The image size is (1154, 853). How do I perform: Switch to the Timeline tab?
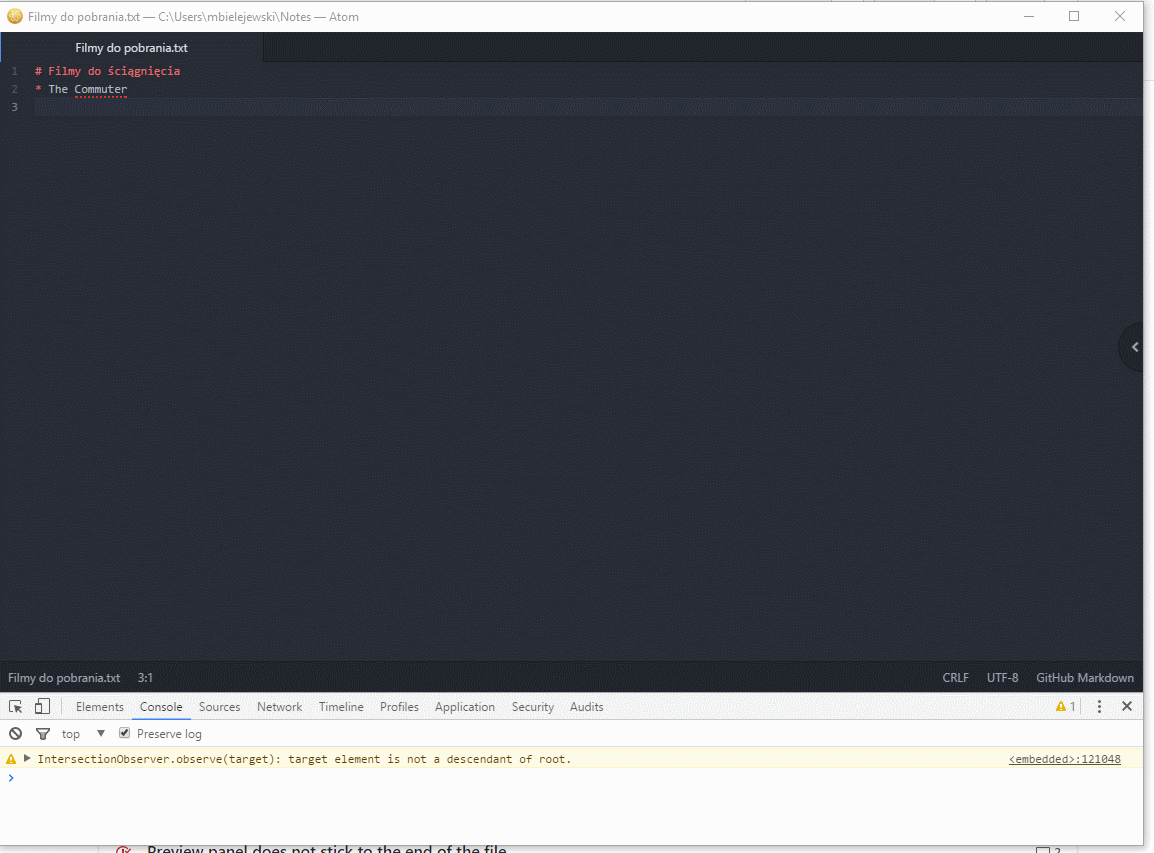click(341, 707)
